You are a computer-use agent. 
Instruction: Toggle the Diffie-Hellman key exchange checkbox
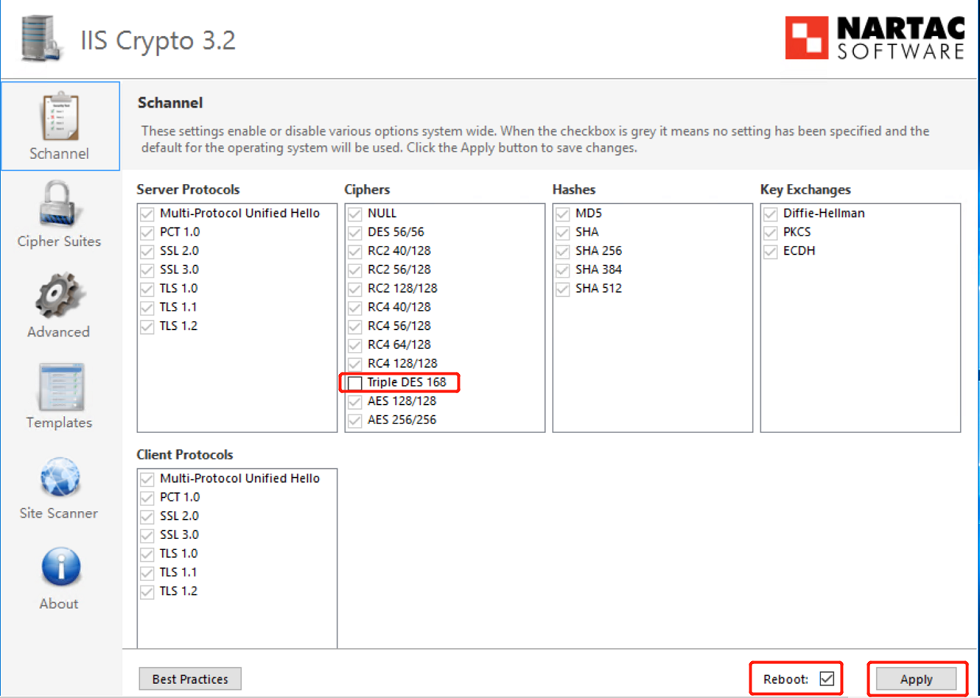click(x=770, y=214)
